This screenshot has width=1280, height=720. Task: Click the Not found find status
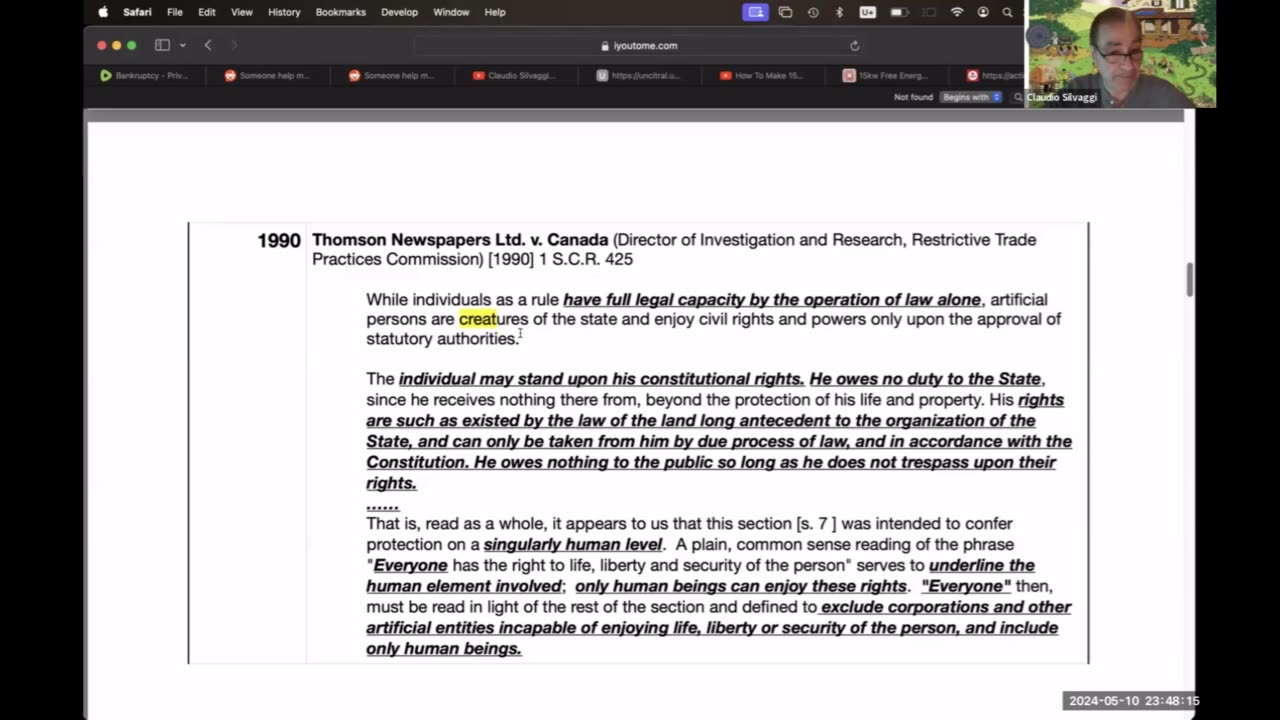(x=913, y=97)
